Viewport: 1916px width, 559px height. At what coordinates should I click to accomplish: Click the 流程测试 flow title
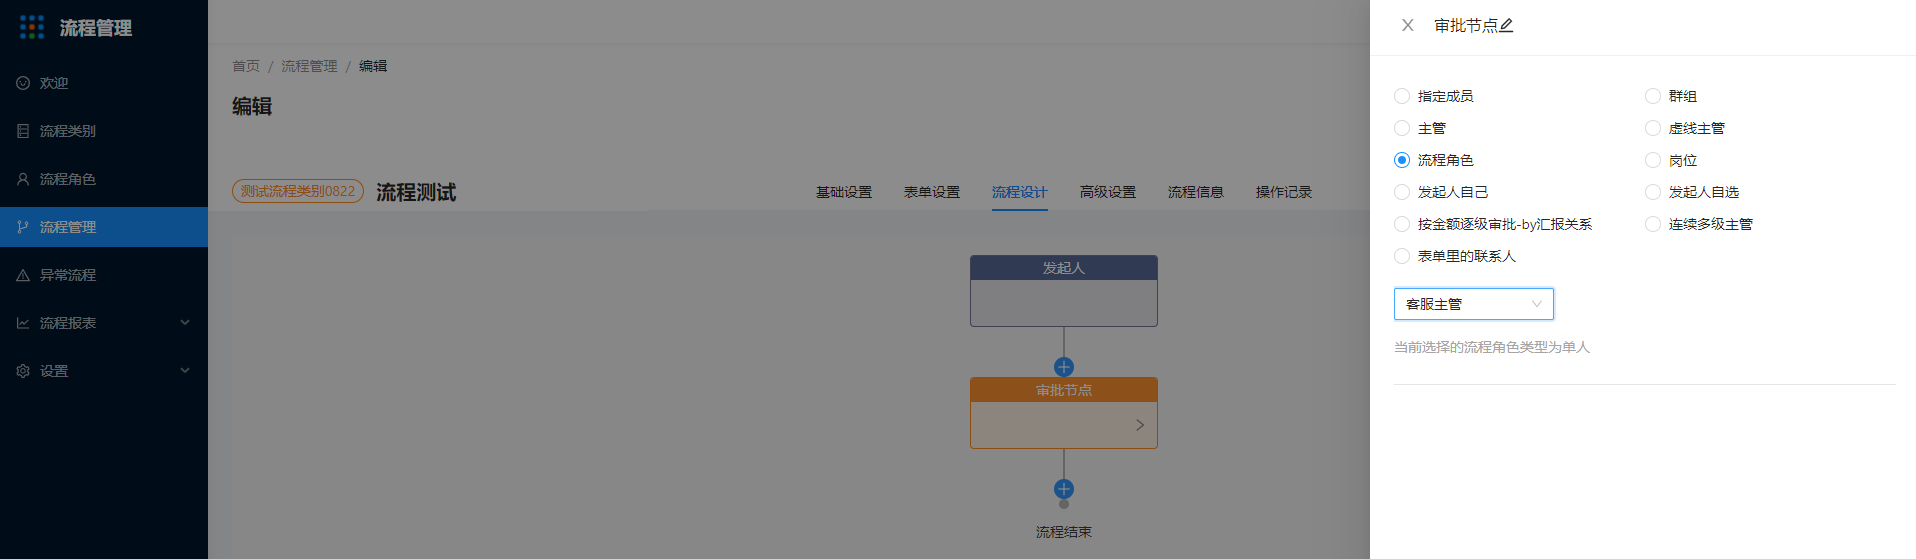pos(416,192)
